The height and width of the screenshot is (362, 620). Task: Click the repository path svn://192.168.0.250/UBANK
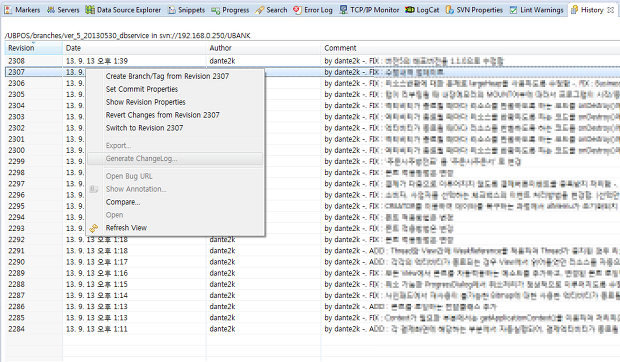point(205,36)
